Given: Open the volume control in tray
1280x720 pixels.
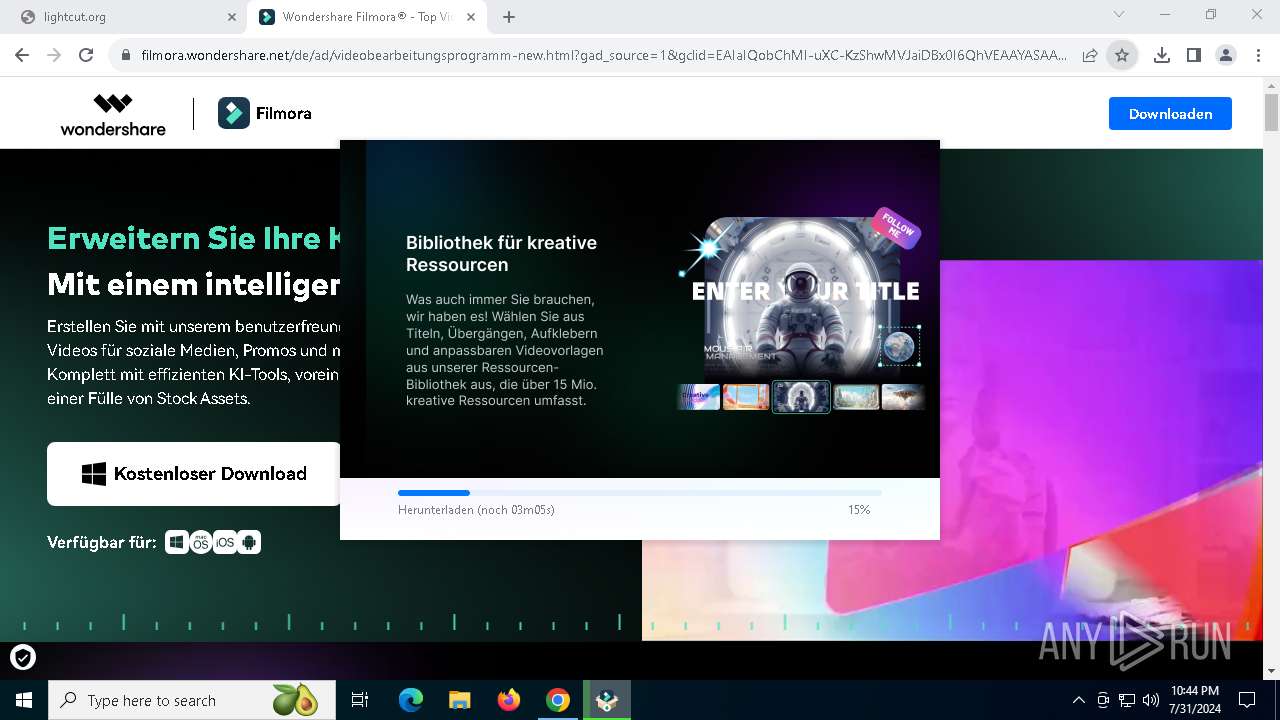Looking at the screenshot, I should (x=1151, y=700).
